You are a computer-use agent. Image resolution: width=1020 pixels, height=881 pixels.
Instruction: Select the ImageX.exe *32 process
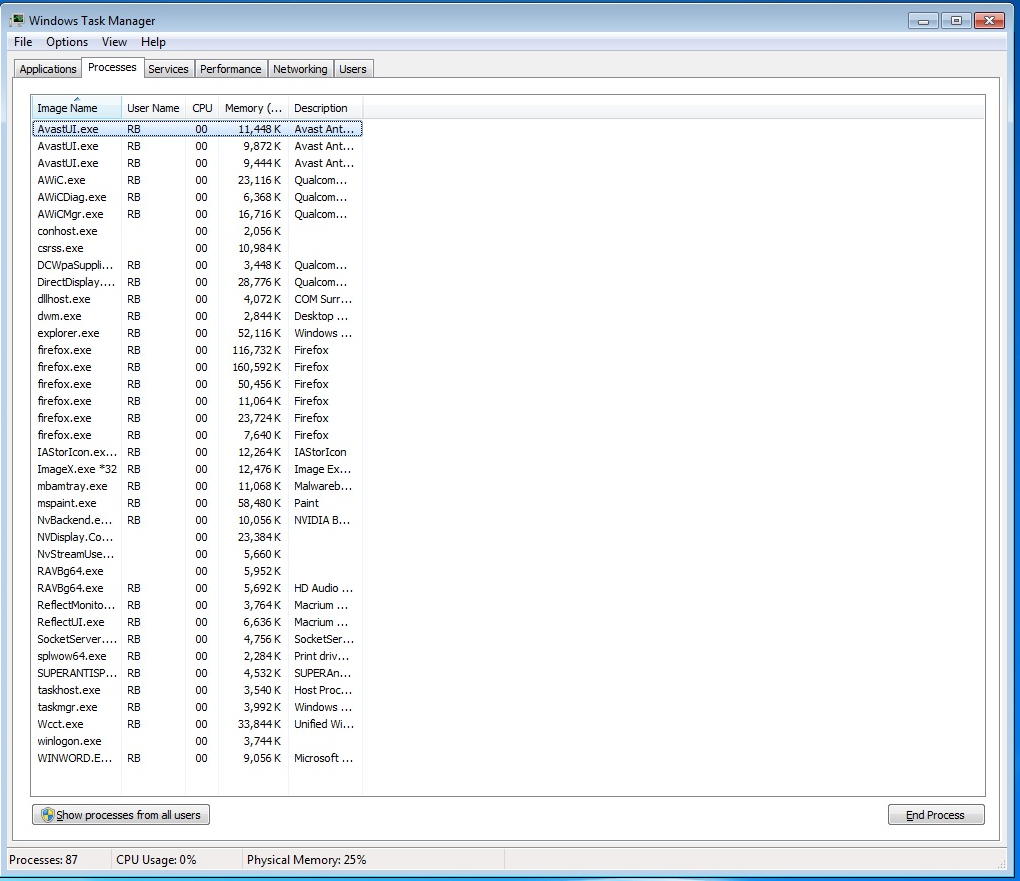point(197,469)
